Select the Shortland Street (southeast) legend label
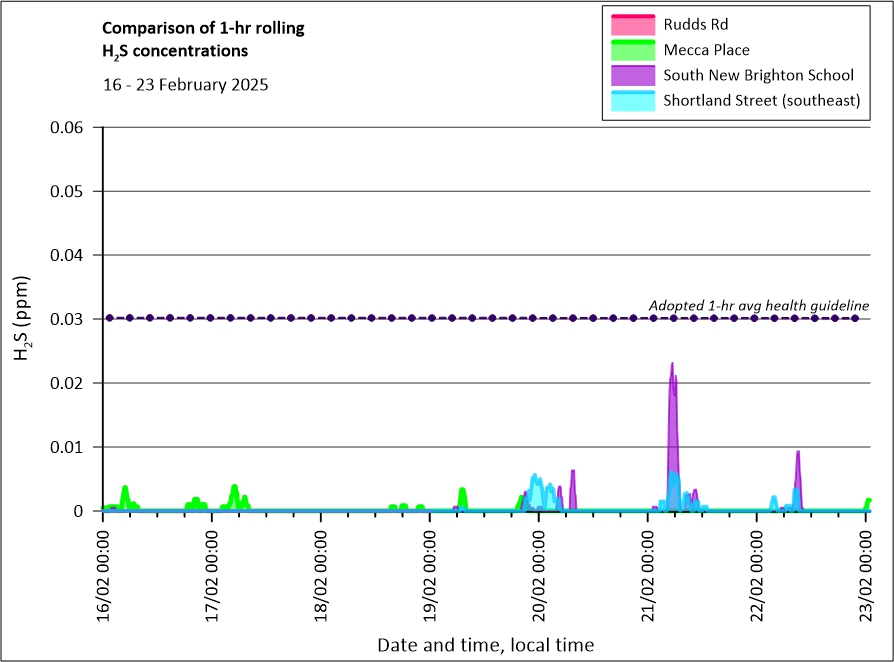The height and width of the screenshot is (662, 894). tap(761, 100)
